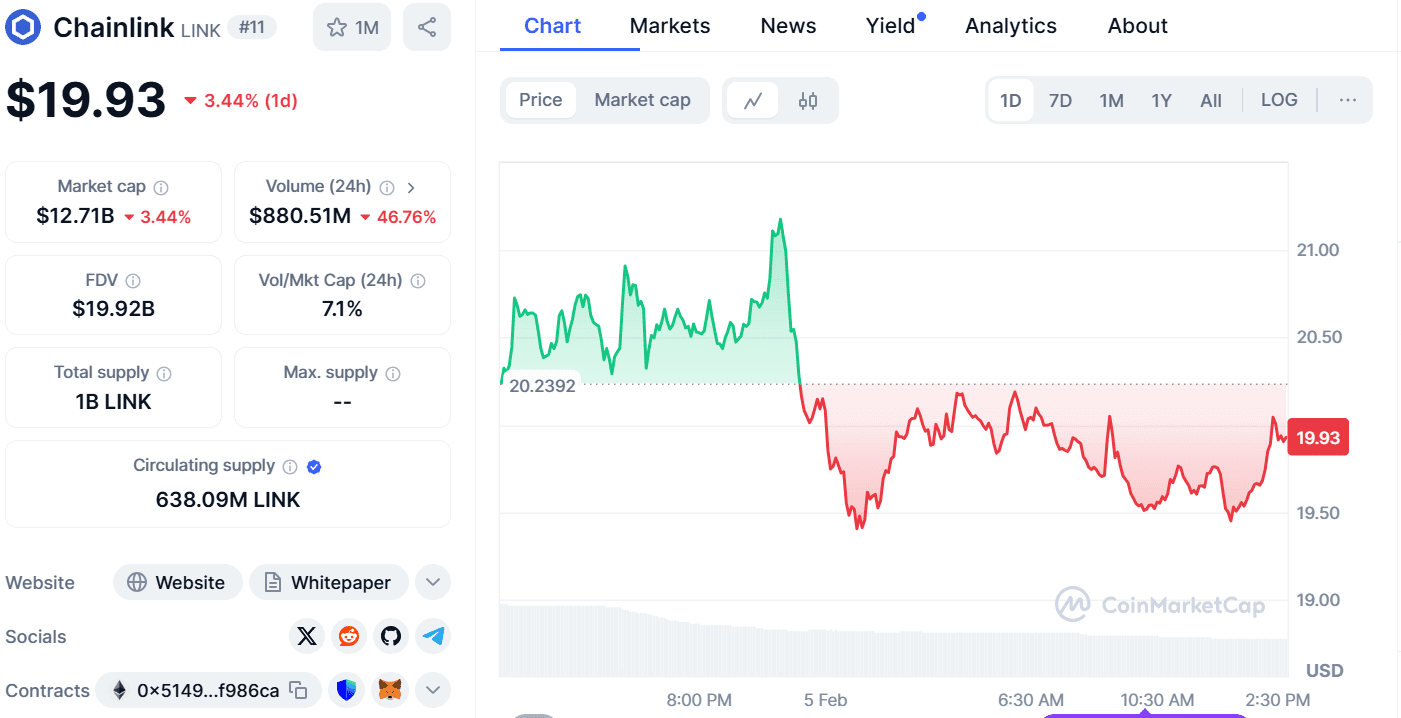The image size is (1401, 718).
Task: Switch to Market cap chart mode
Action: pos(642,100)
